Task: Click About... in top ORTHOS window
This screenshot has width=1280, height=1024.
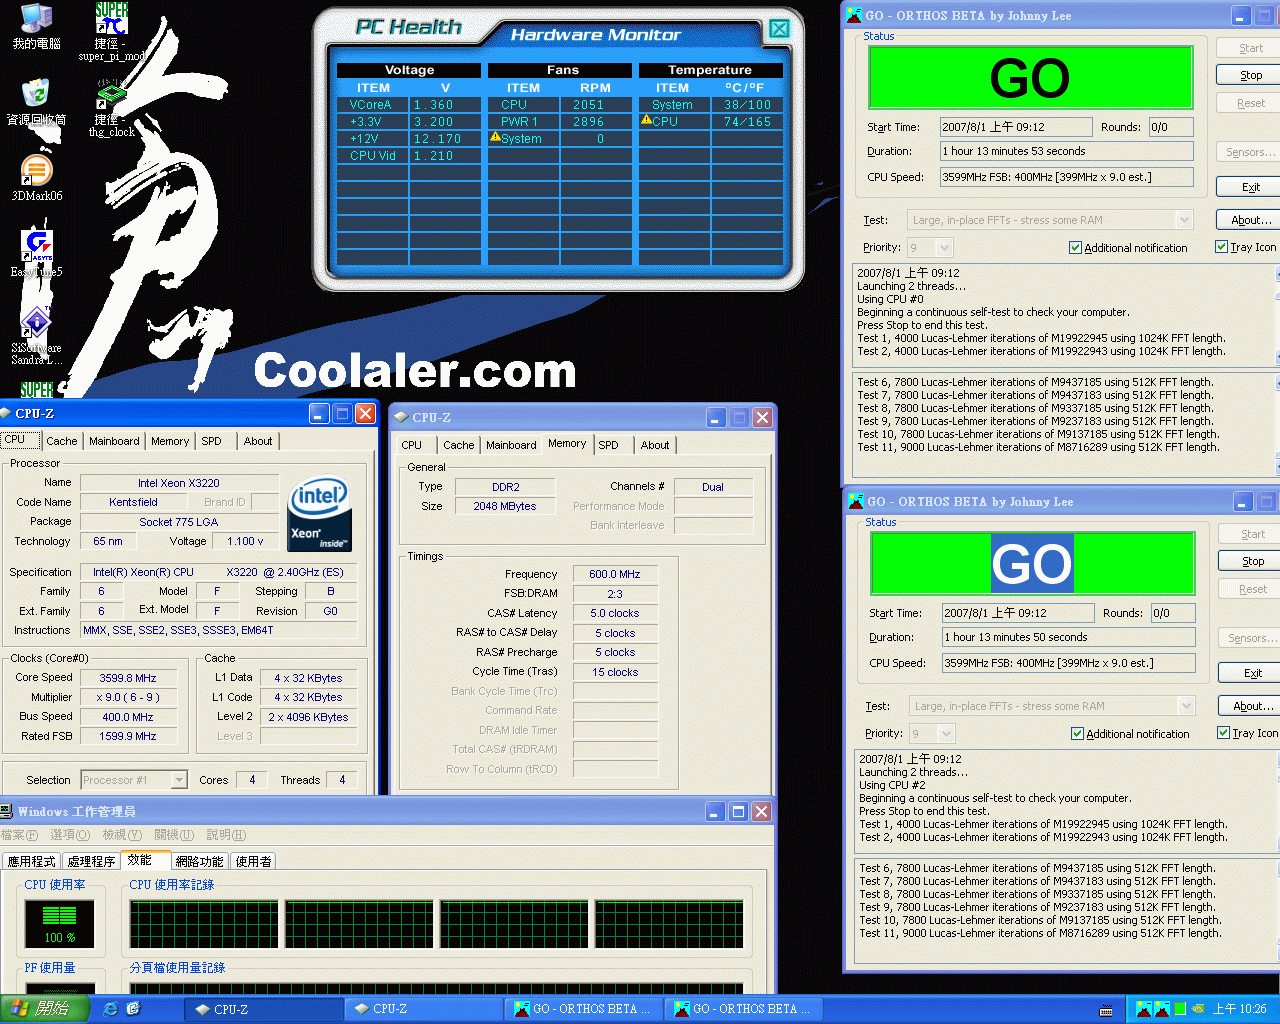Action: click(1251, 220)
